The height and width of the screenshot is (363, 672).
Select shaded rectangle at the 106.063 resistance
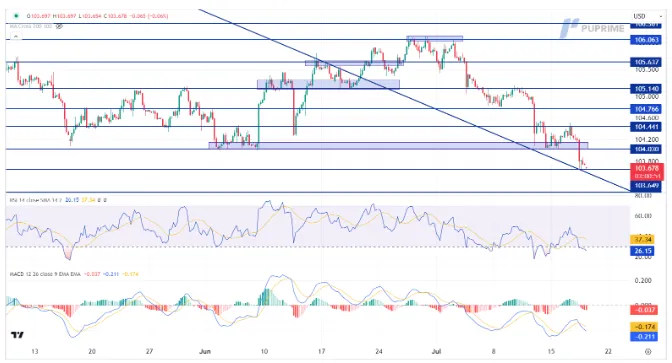click(435, 39)
